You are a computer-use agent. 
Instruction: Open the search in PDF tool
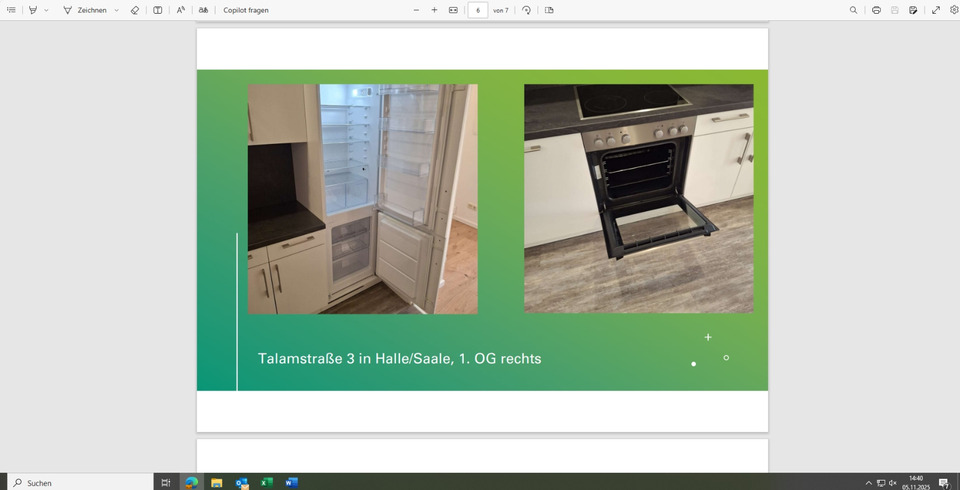pos(853,10)
